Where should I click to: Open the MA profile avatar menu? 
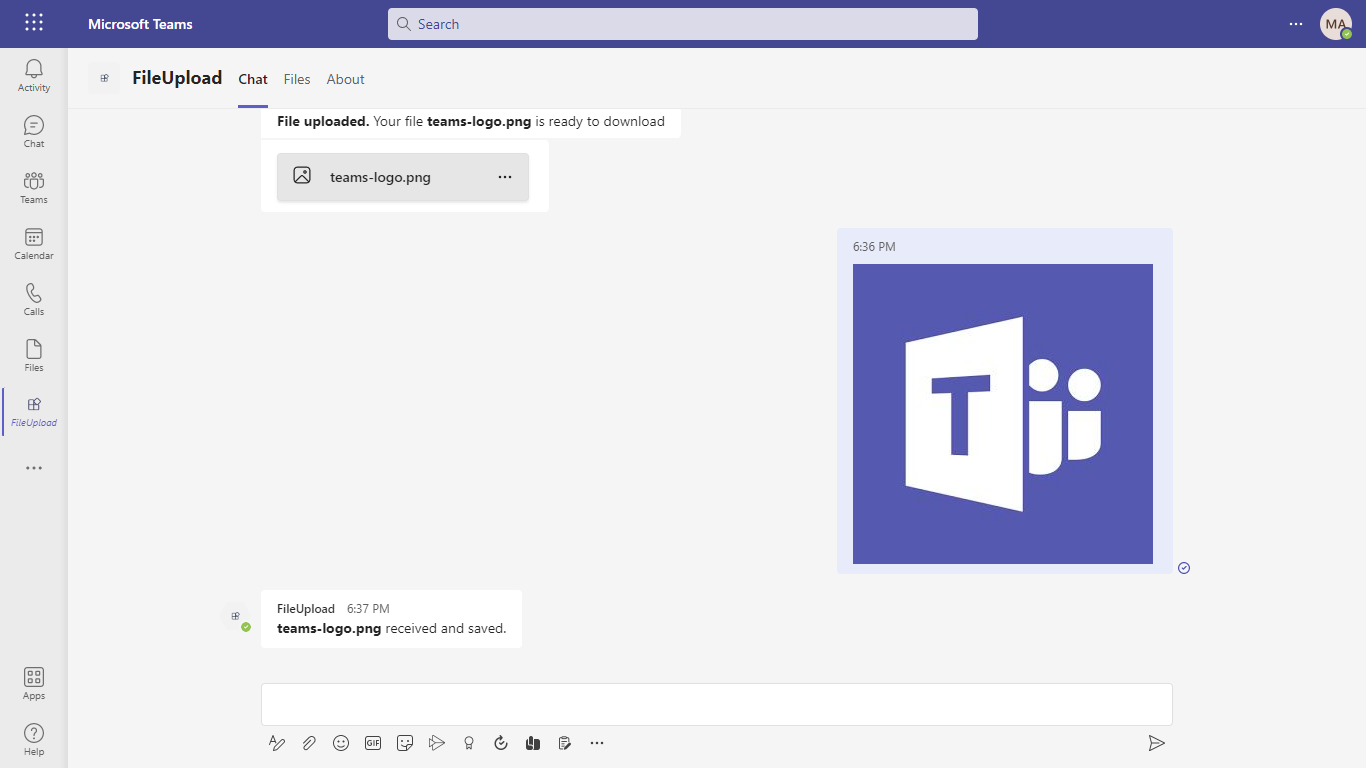(x=1336, y=24)
